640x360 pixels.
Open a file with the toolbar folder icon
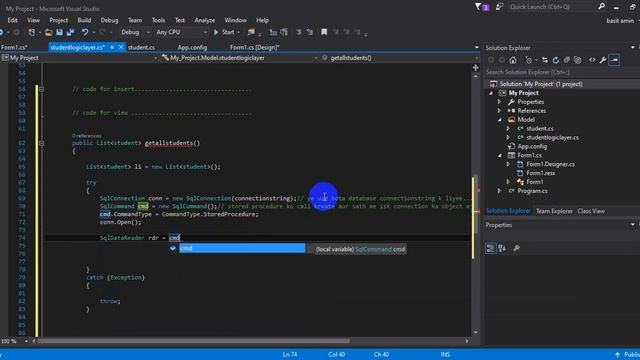48,32
